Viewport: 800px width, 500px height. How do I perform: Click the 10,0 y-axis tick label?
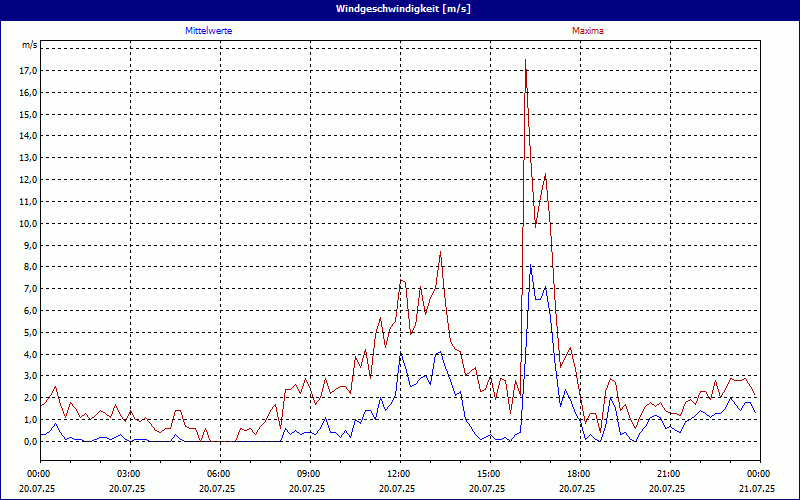(28, 223)
